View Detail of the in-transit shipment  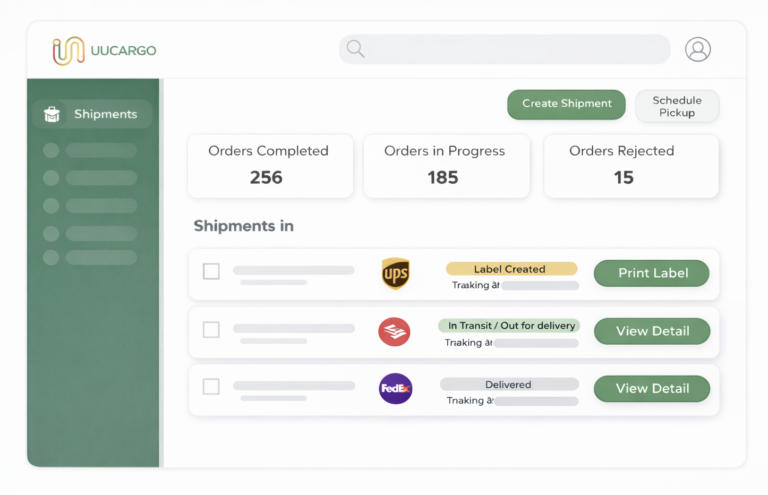tap(651, 331)
